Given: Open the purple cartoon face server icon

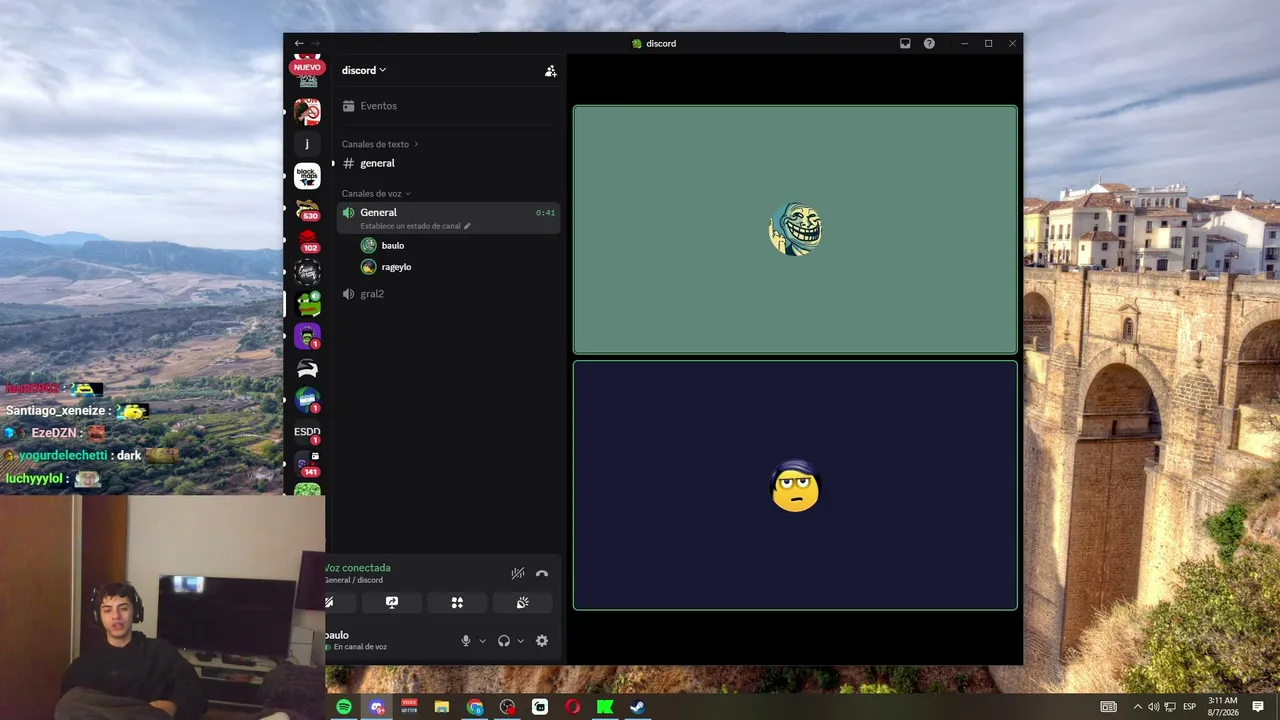Looking at the screenshot, I should tap(307, 336).
